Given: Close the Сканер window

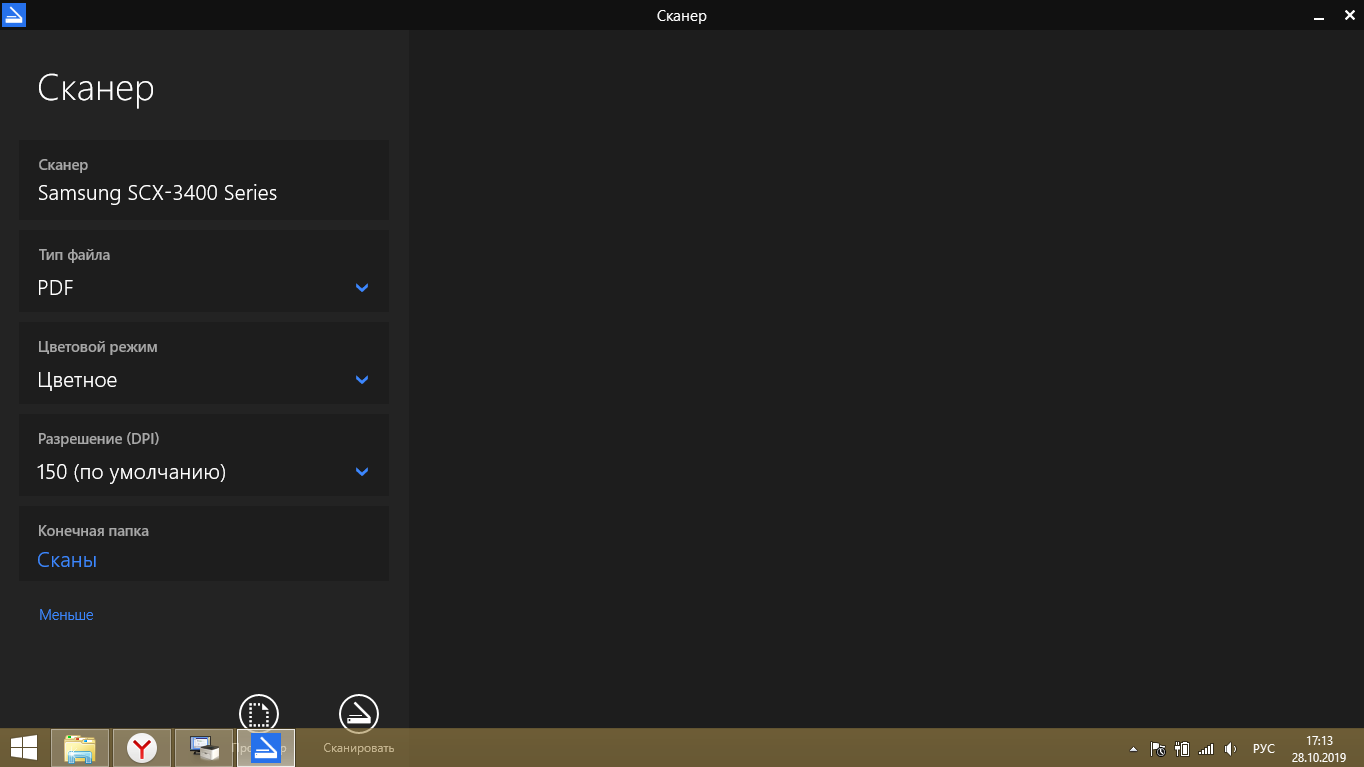Looking at the screenshot, I should (x=1349, y=14).
